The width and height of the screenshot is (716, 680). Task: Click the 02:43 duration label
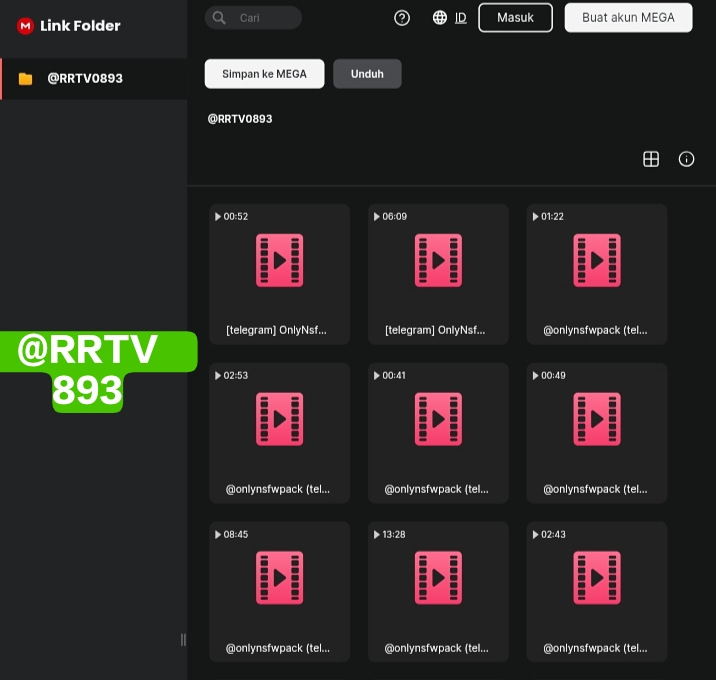point(553,534)
